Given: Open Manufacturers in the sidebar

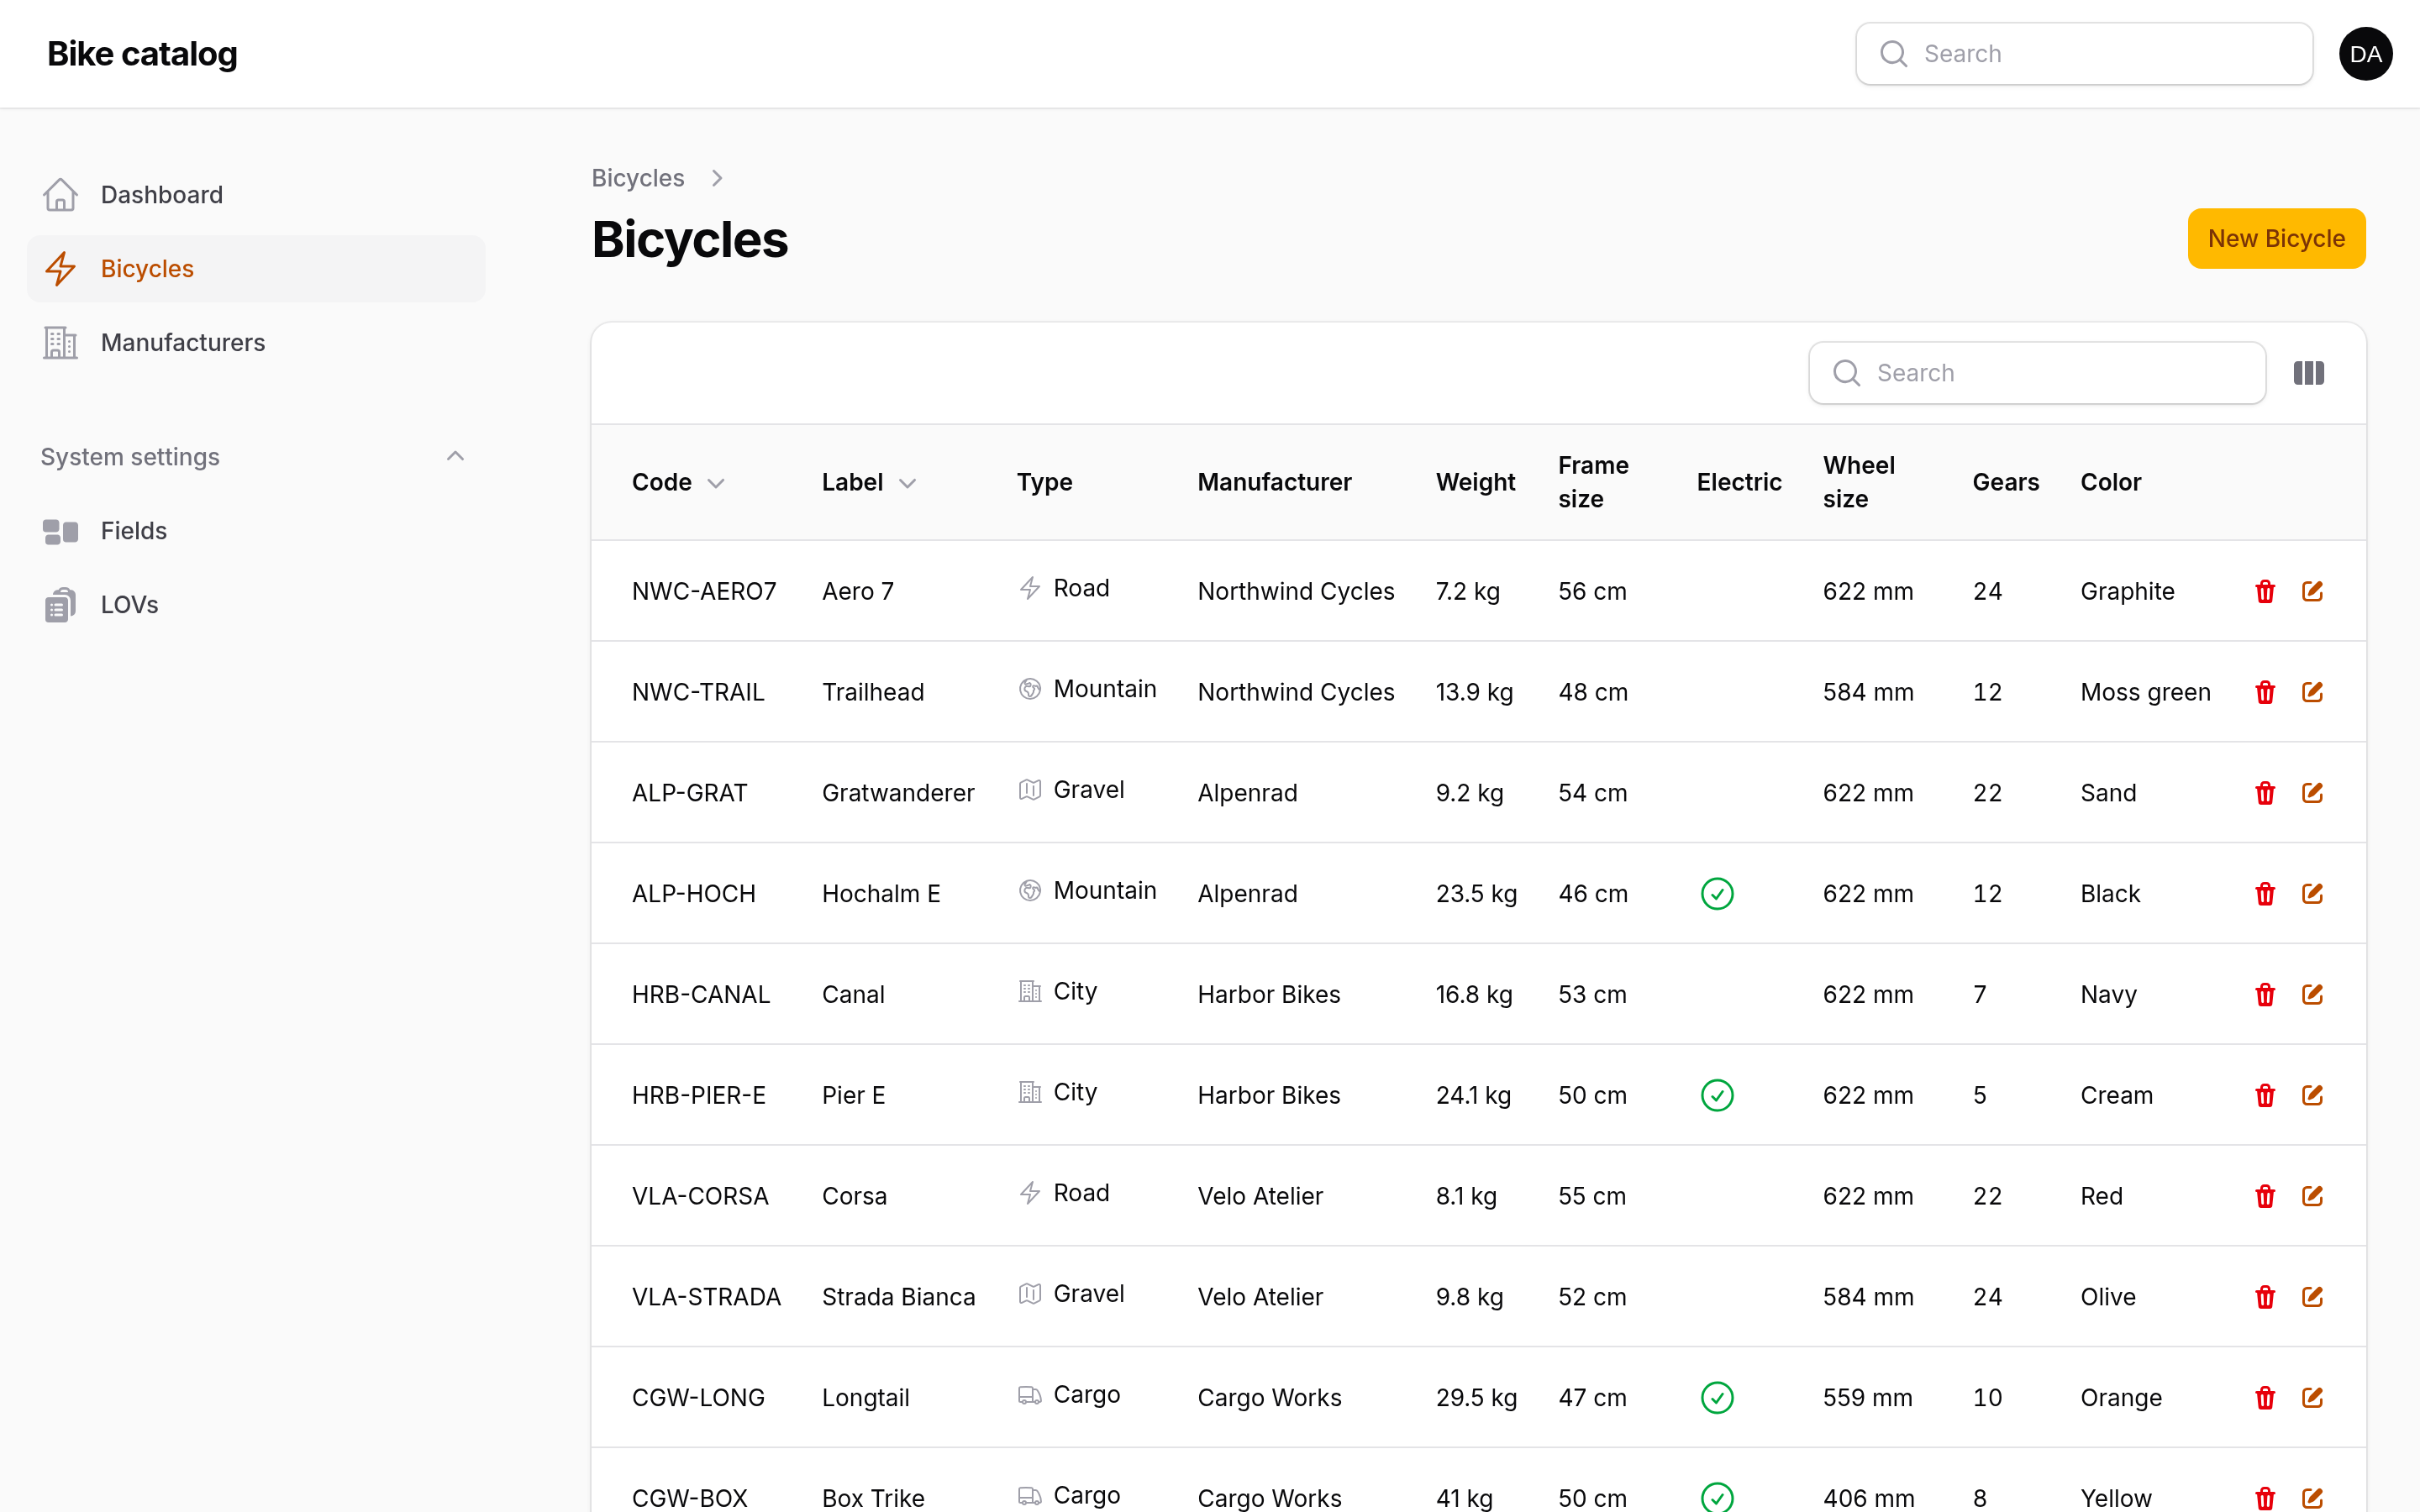Looking at the screenshot, I should (x=256, y=343).
